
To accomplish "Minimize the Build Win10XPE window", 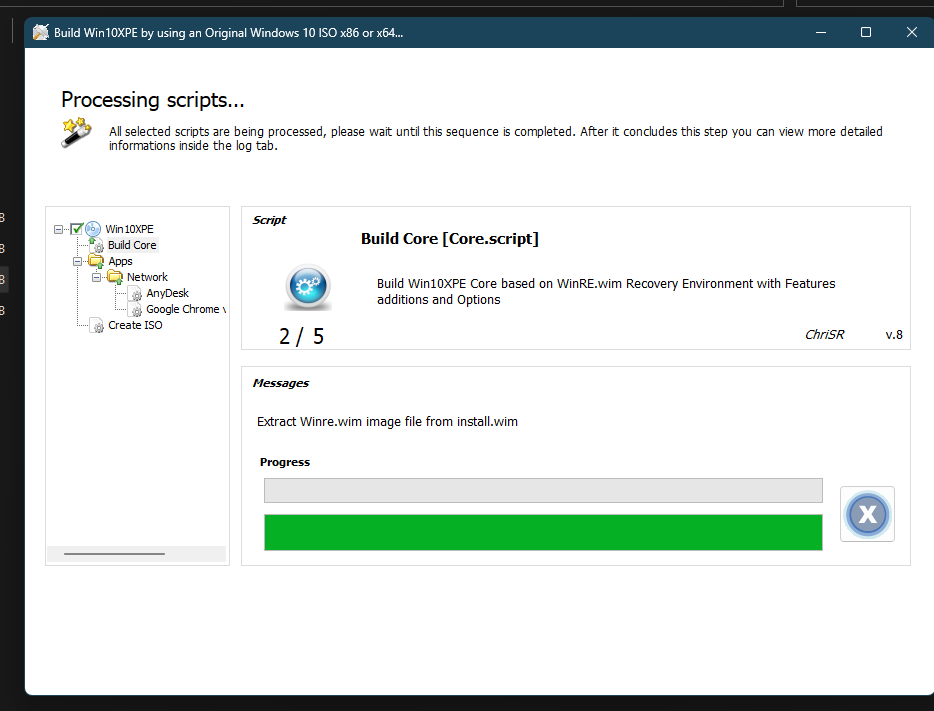I will 821,32.
